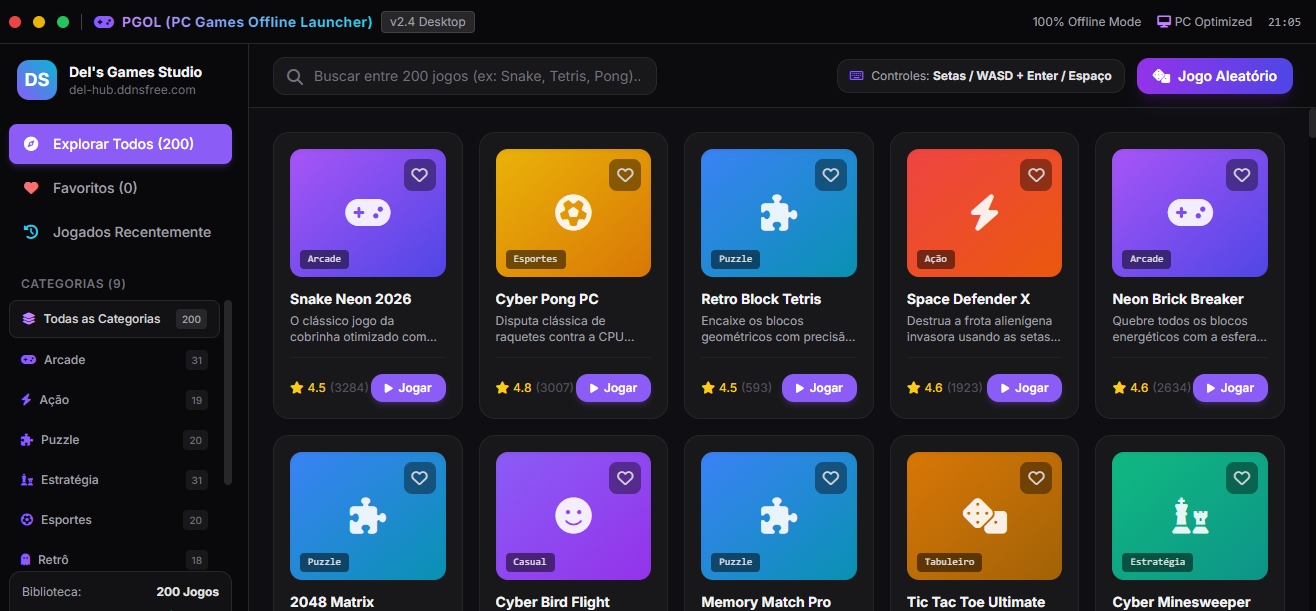
Task: Click the PC Optimized monitor icon
Action: [1164, 22]
